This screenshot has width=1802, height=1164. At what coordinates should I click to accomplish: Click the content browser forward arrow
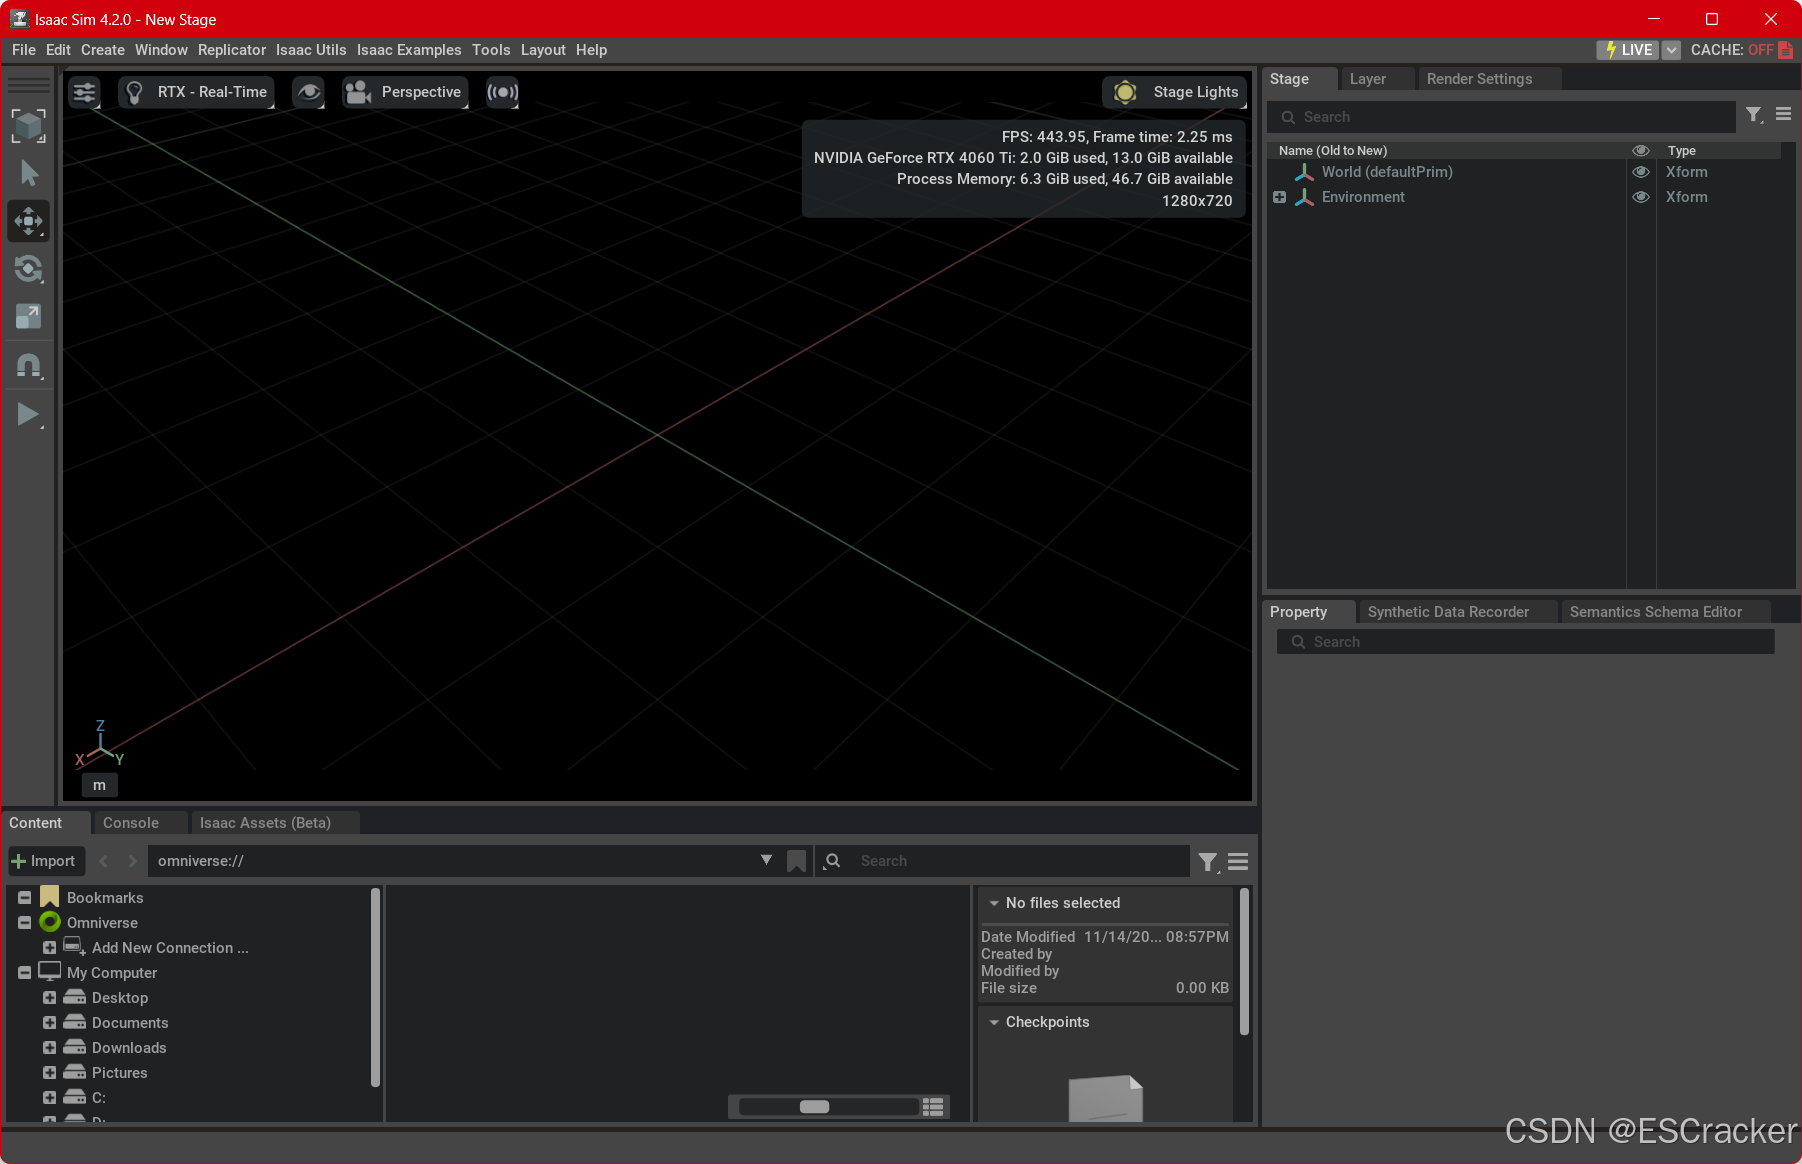coord(132,861)
